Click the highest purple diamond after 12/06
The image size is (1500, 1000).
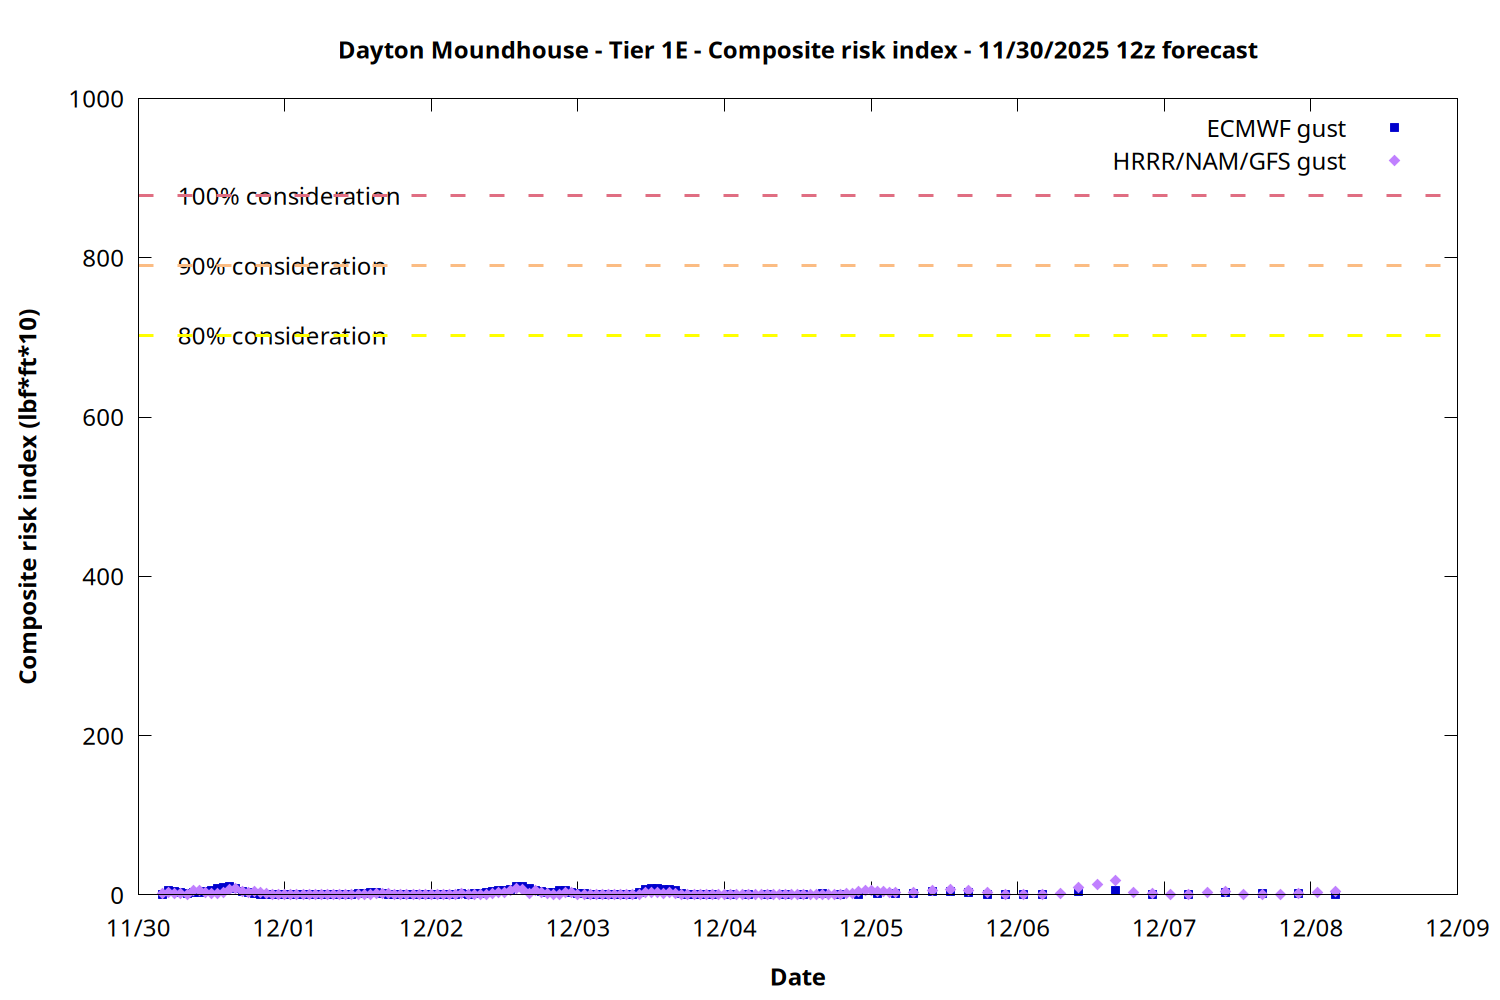click(1115, 881)
